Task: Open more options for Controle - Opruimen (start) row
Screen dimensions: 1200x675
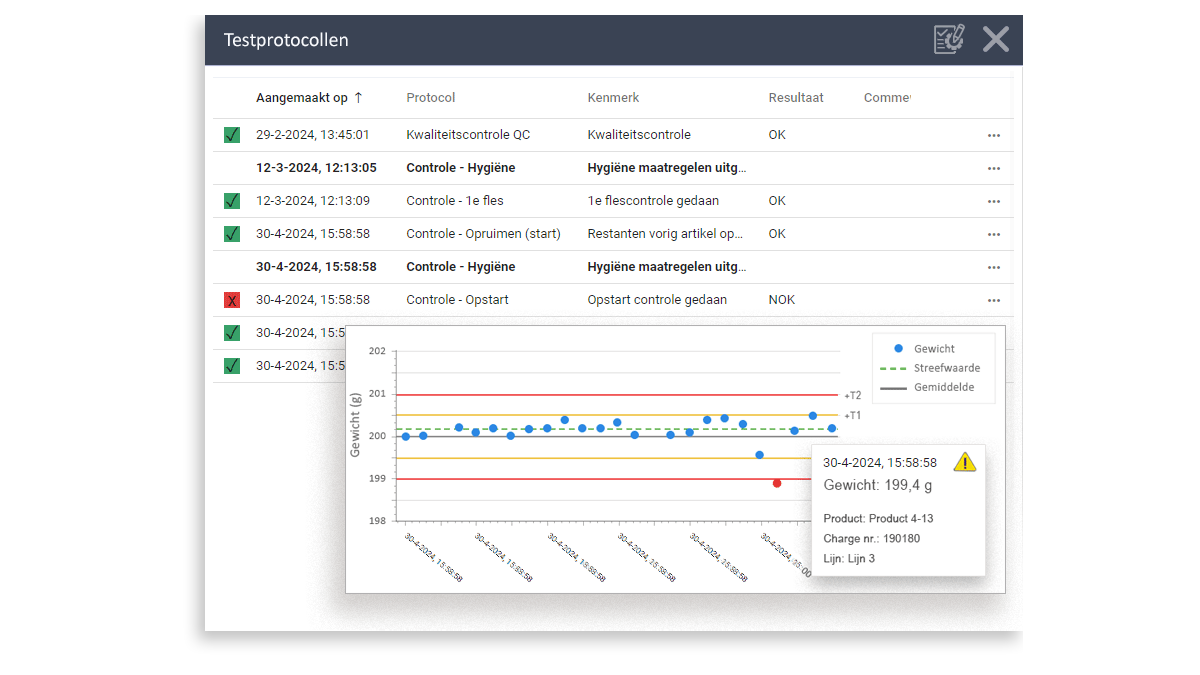Action: click(x=993, y=234)
